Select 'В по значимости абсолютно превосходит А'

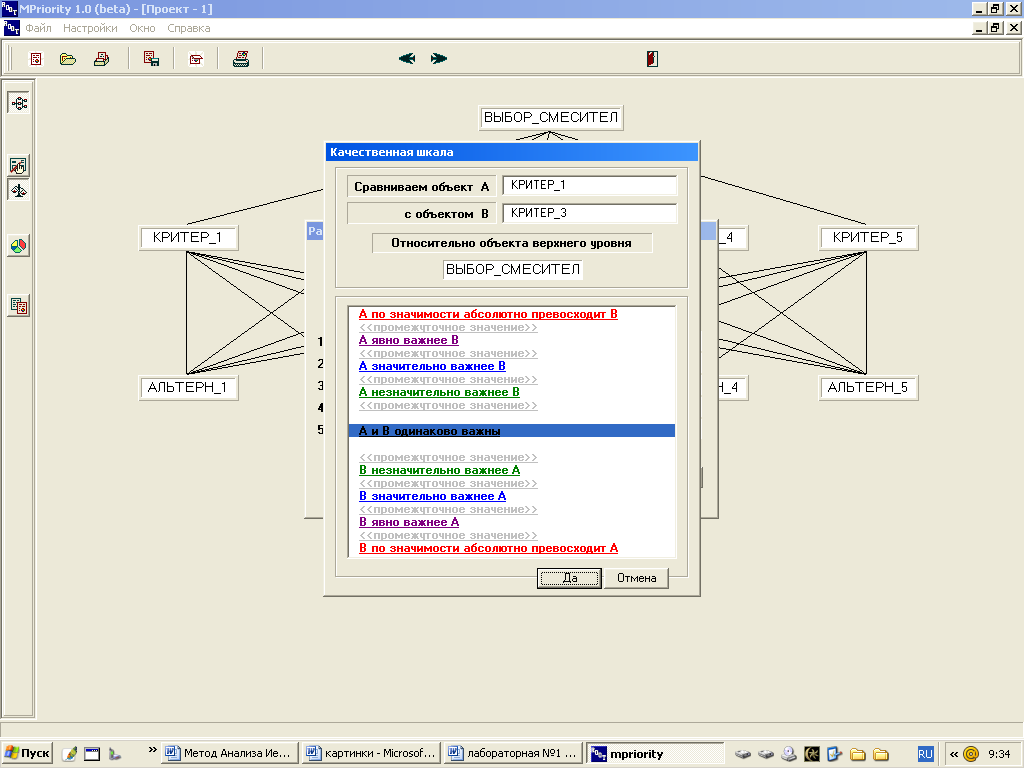point(488,549)
